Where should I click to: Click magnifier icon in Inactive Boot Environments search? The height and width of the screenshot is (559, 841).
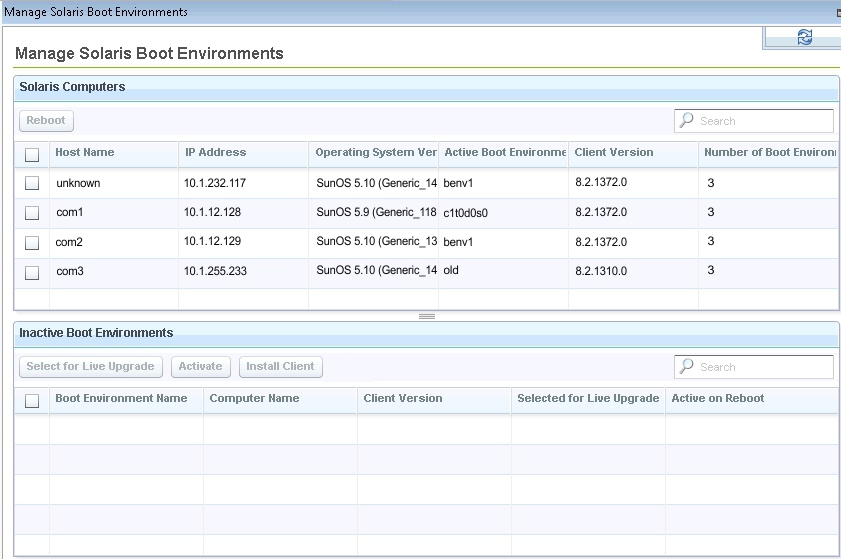[686, 367]
